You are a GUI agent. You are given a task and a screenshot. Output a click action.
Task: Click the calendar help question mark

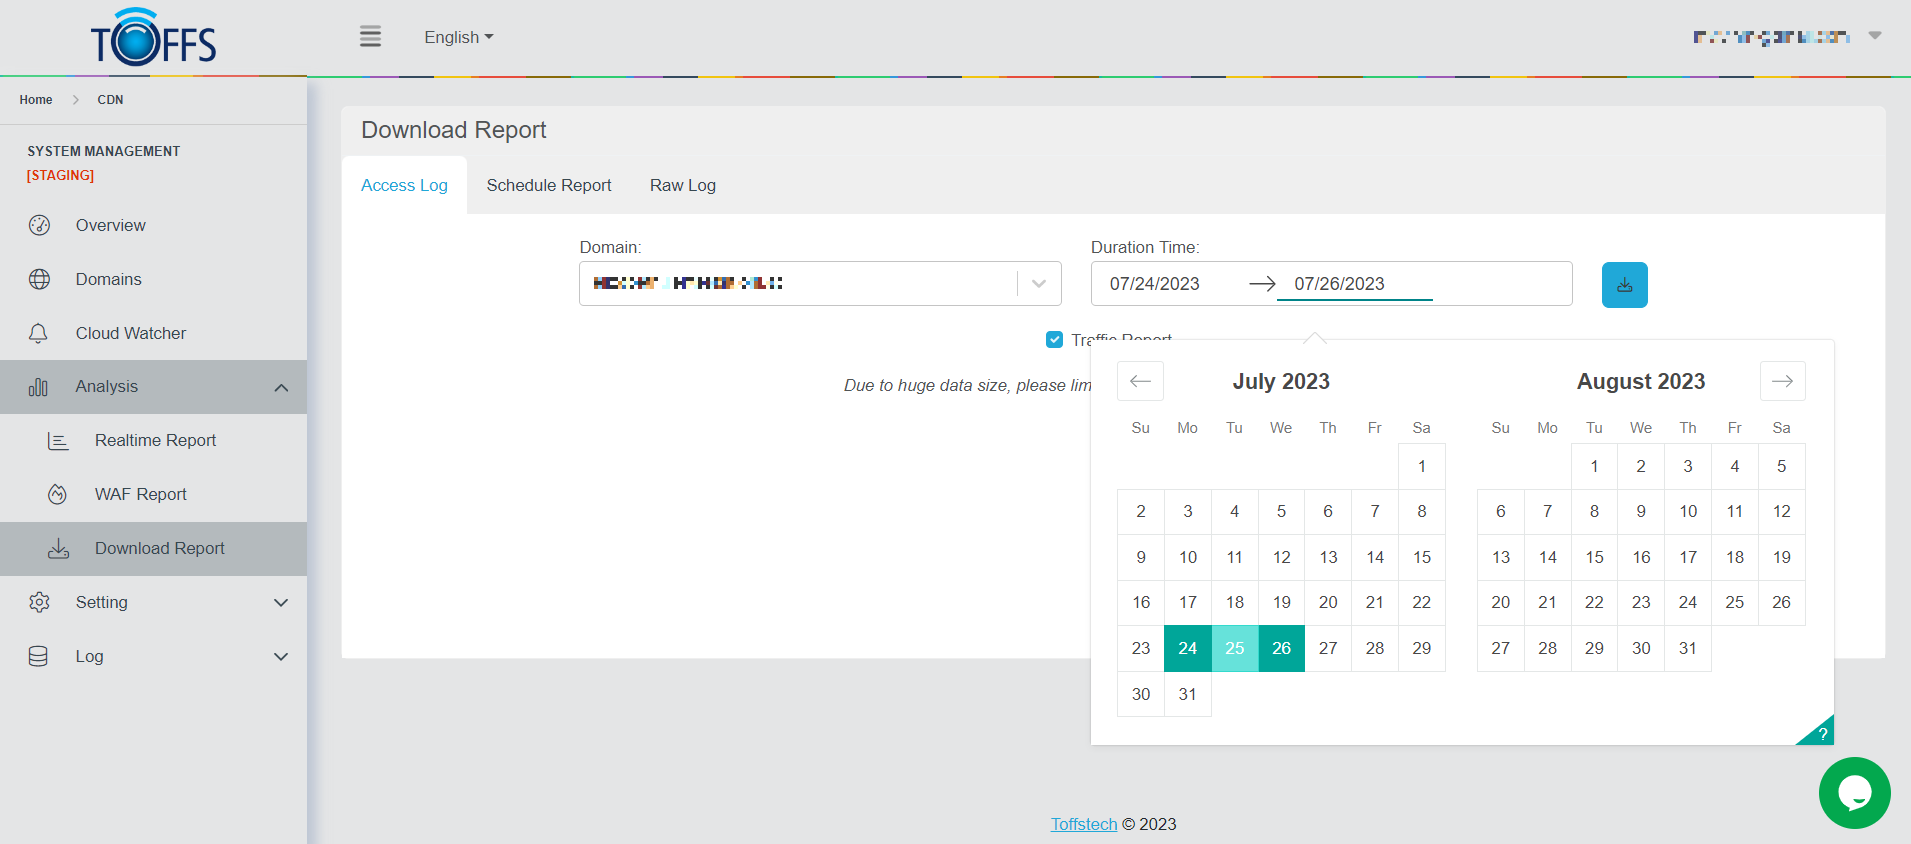1822,734
